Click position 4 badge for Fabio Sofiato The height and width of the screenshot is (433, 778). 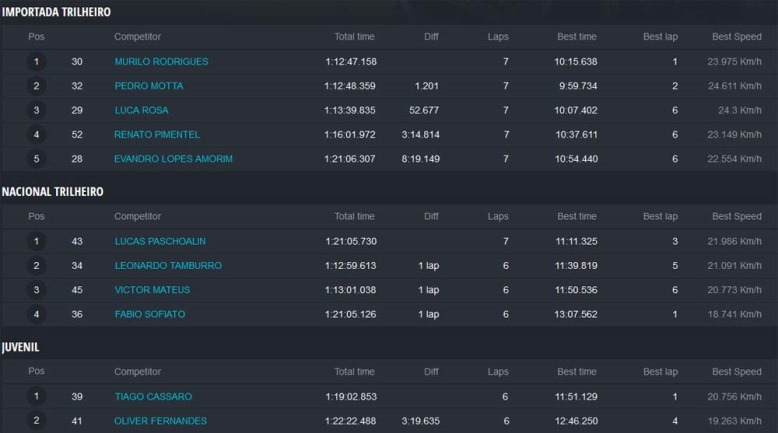click(36, 314)
